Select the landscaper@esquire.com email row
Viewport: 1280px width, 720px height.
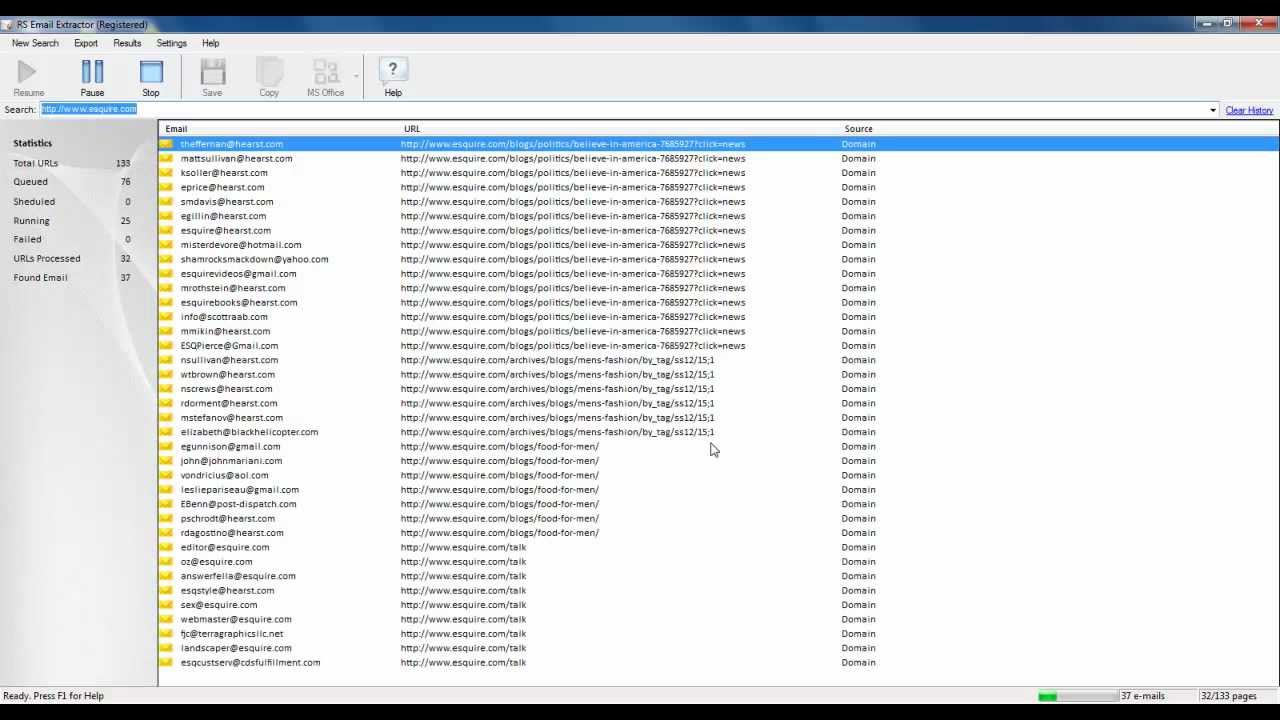tap(718, 648)
